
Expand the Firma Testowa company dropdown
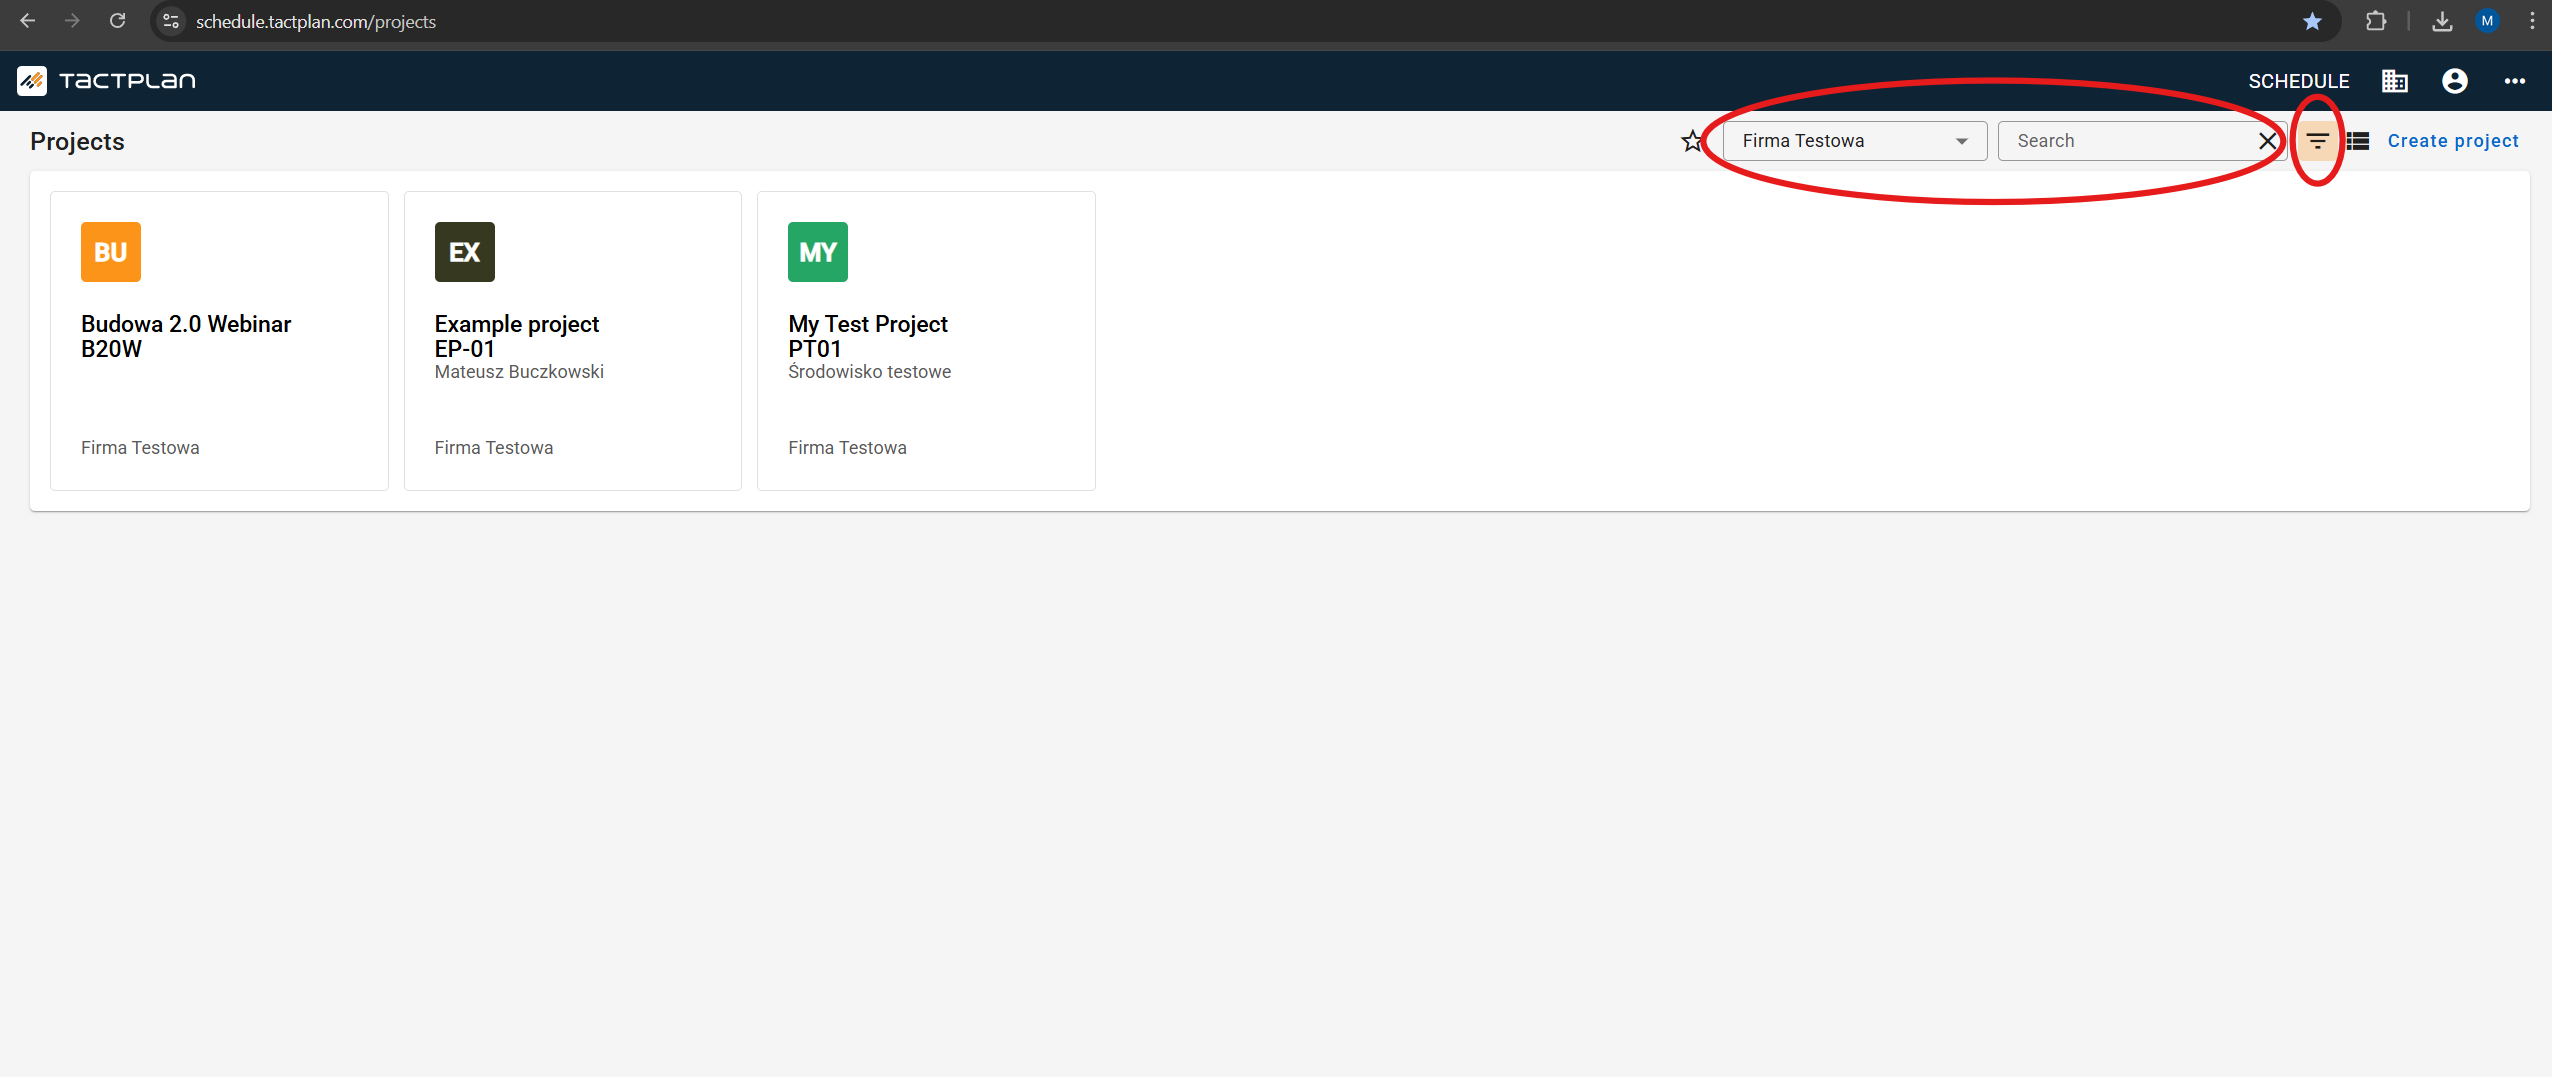tap(1854, 141)
